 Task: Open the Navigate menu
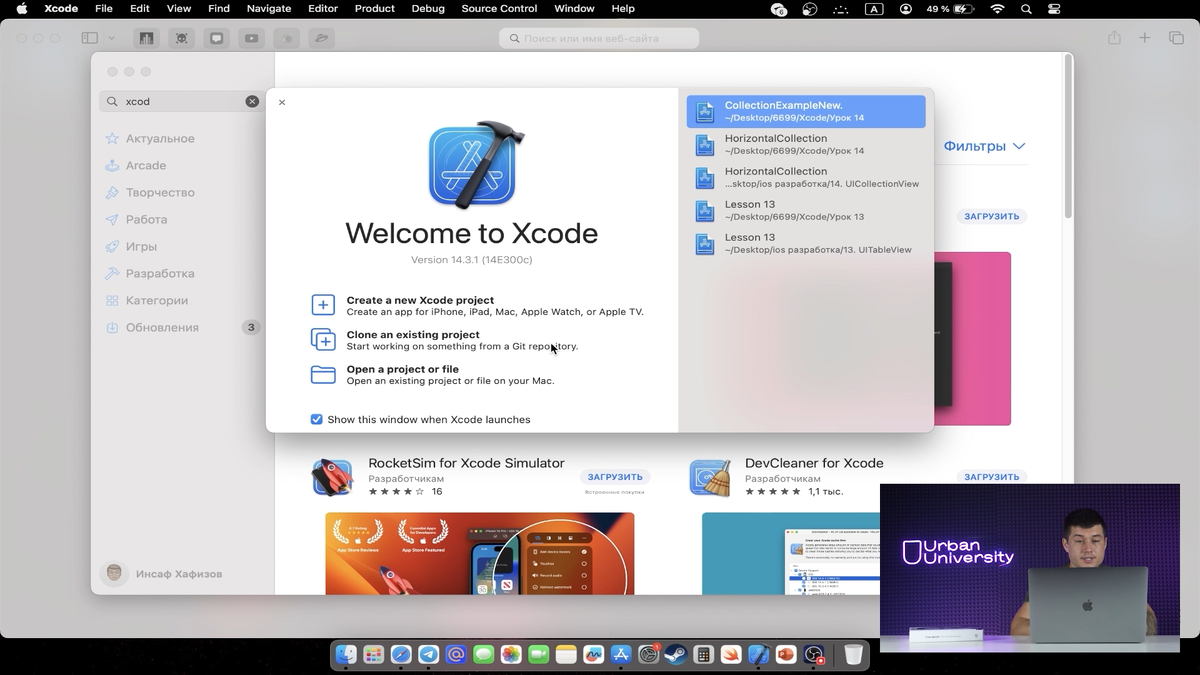[268, 9]
